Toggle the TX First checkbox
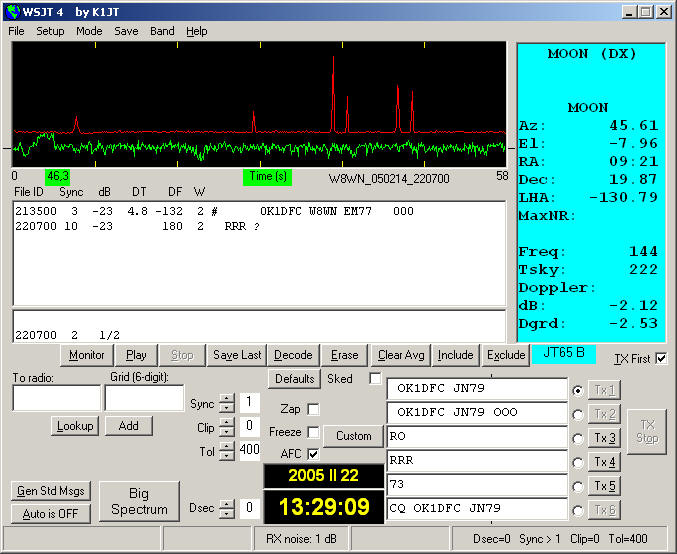The height and width of the screenshot is (554, 677). pyautogui.click(x=660, y=359)
